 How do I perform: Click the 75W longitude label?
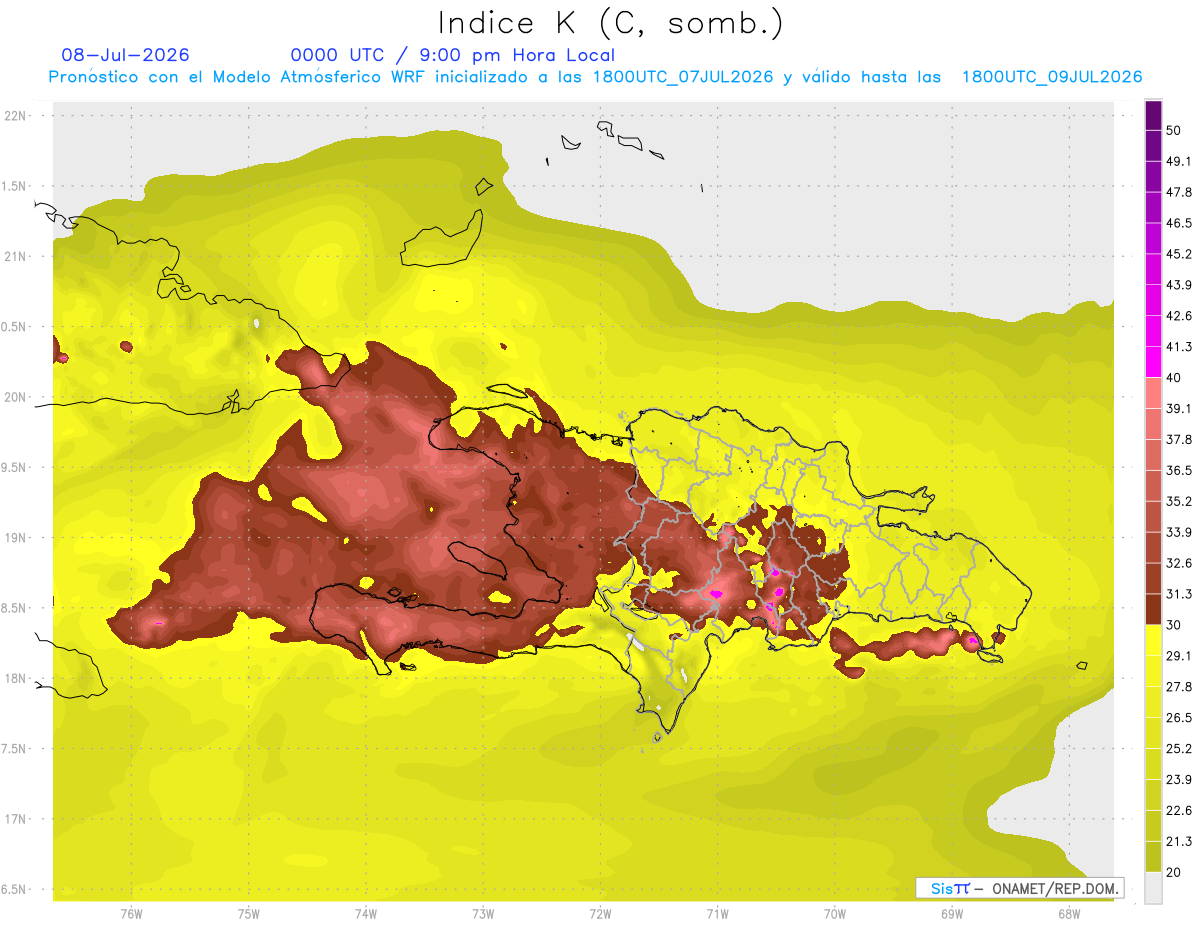[248, 913]
